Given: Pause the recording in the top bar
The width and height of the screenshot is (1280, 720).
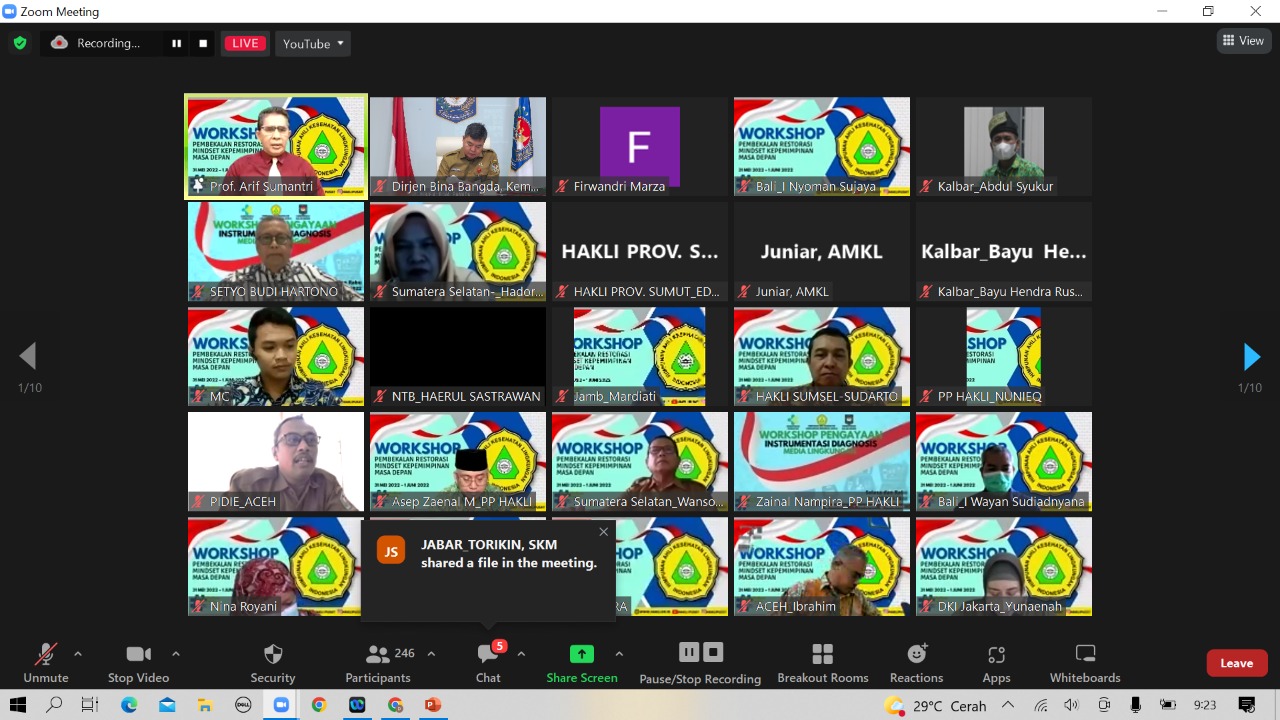Looking at the screenshot, I should [x=177, y=43].
